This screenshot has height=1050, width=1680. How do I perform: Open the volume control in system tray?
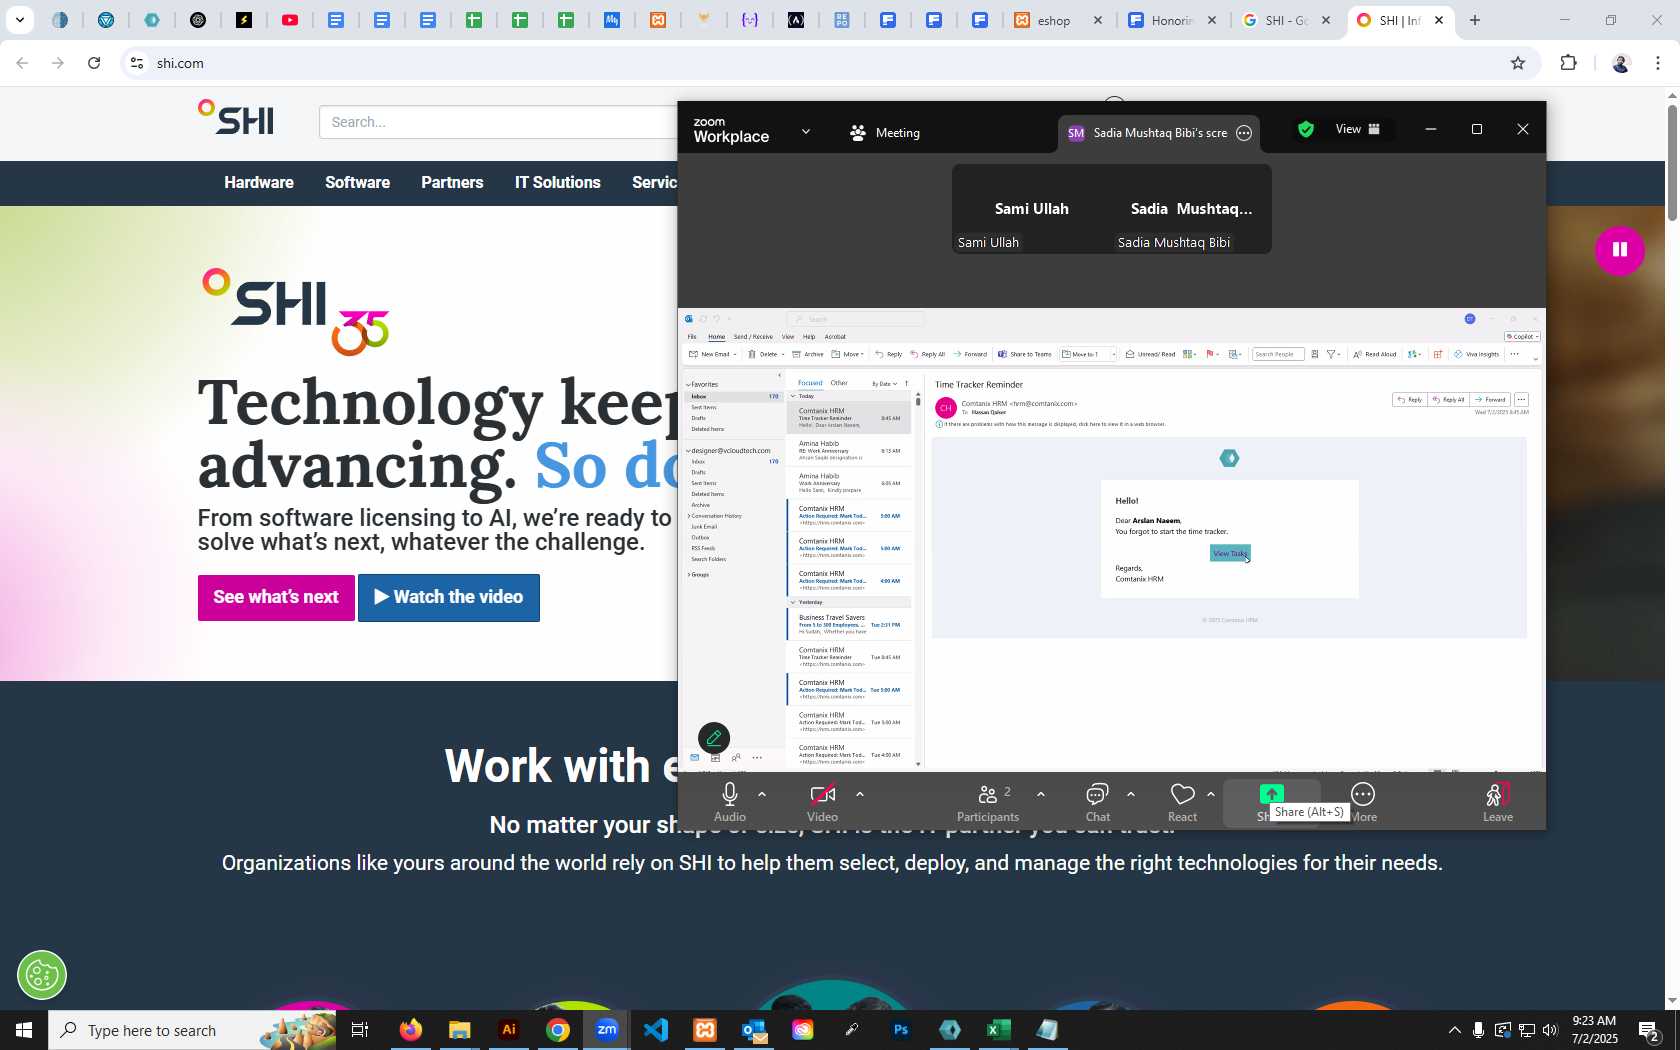point(1550,1030)
